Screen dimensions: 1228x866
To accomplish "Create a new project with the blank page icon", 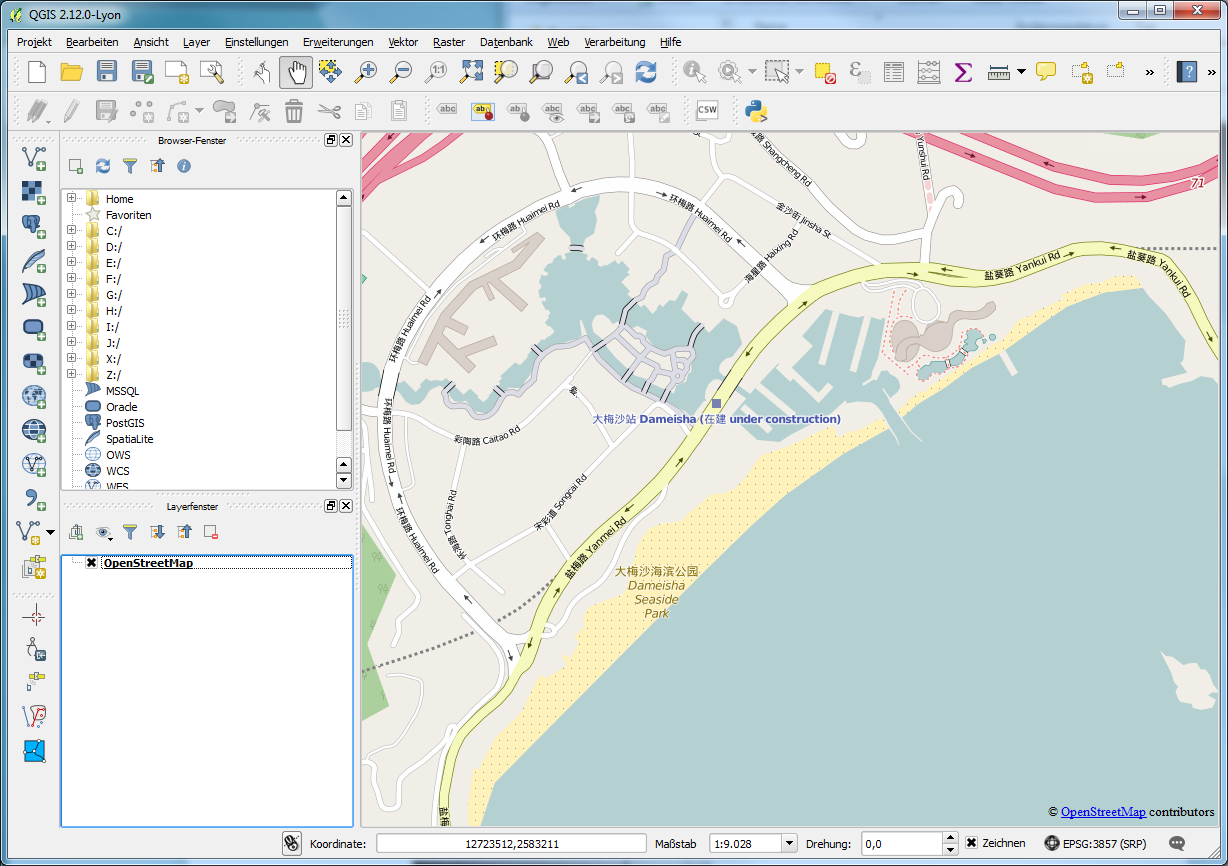I will coord(37,71).
